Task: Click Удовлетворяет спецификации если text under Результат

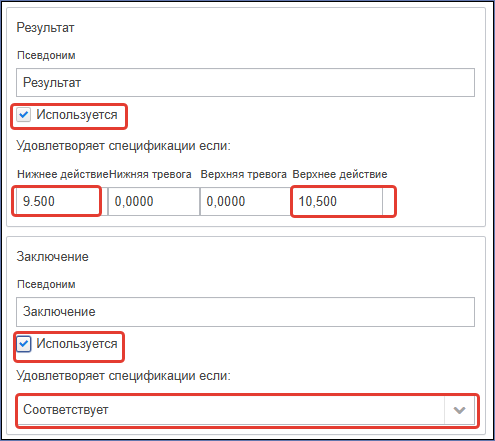Action: tap(124, 146)
